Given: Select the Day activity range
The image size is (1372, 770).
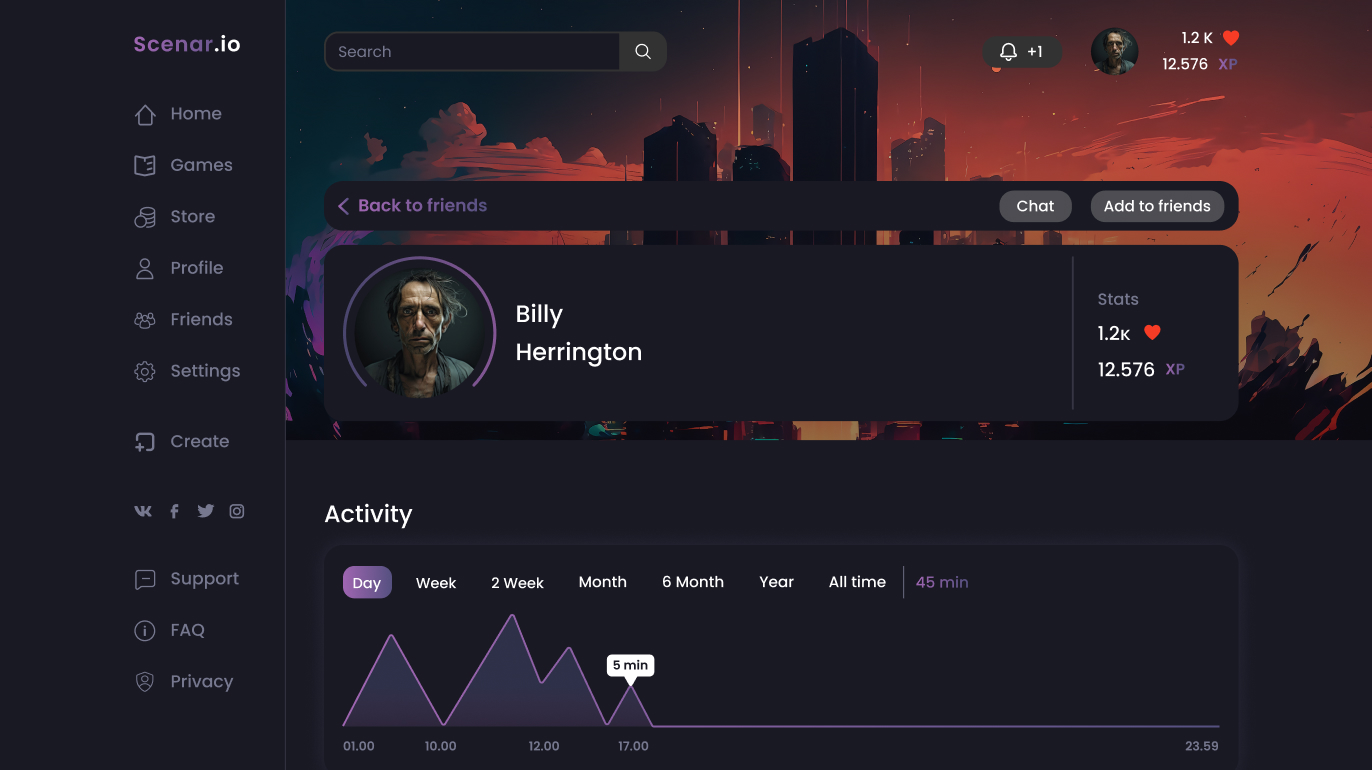Looking at the screenshot, I should click(367, 582).
